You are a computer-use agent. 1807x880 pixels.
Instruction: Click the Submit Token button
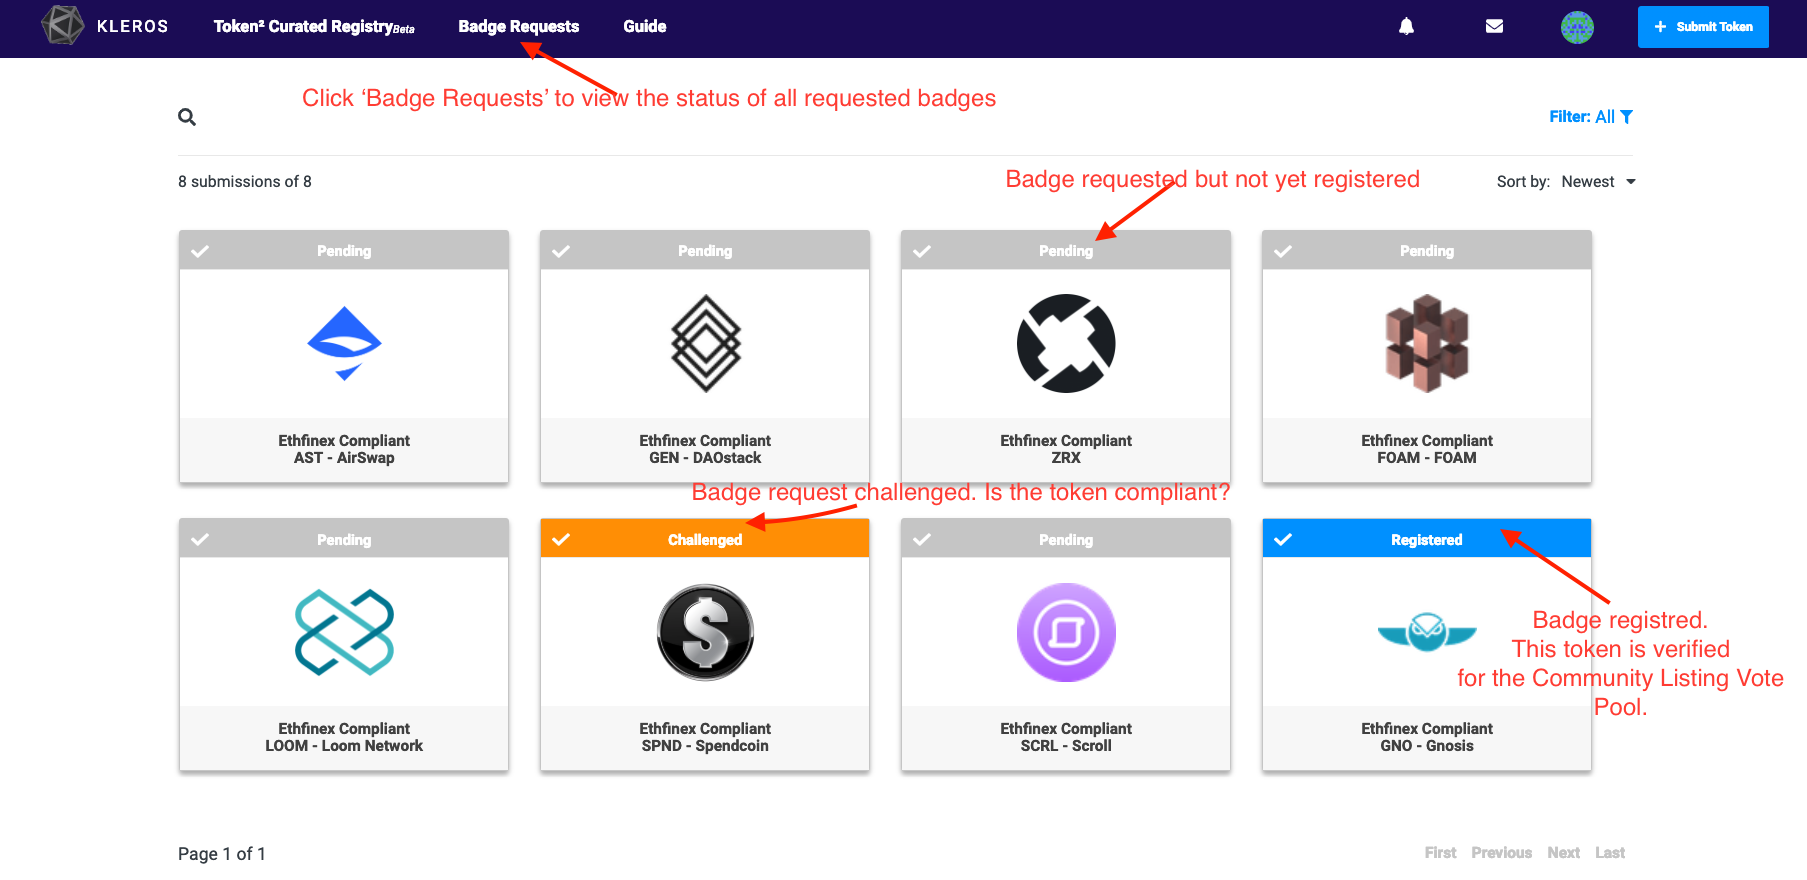pos(1703,27)
